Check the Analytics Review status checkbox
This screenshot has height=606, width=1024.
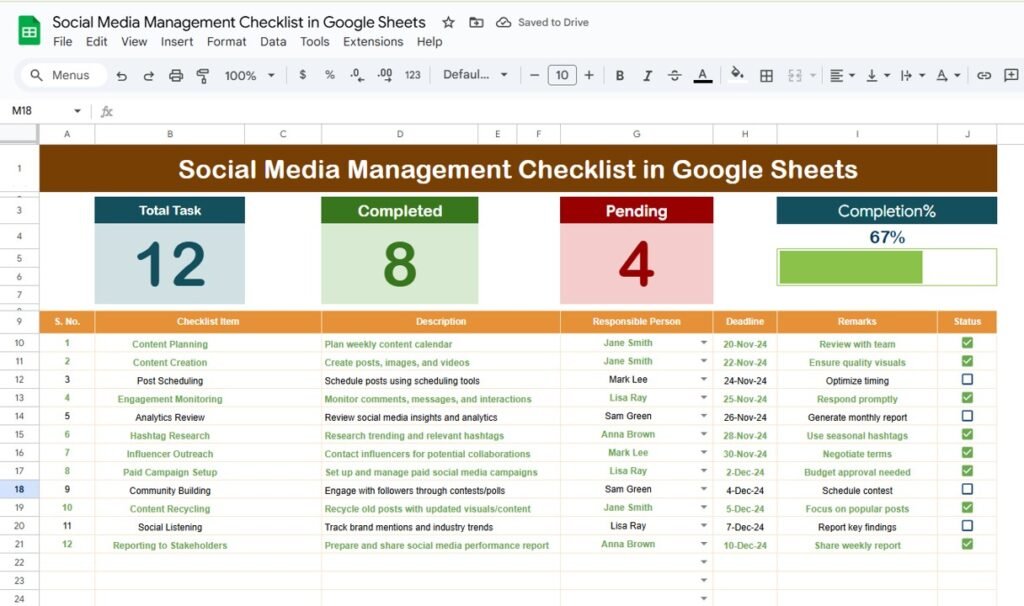(x=966, y=417)
